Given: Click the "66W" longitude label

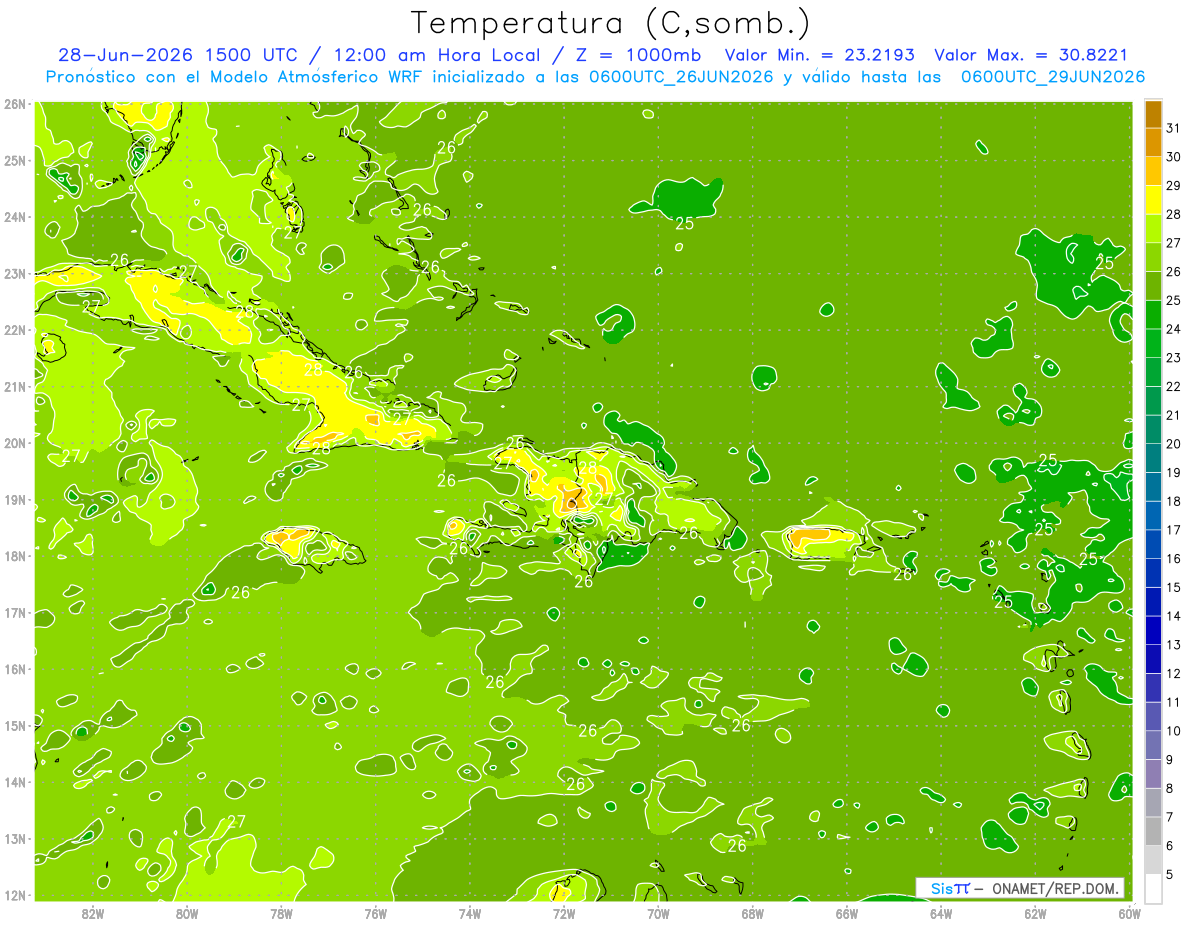Looking at the screenshot, I should click(847, 914).
